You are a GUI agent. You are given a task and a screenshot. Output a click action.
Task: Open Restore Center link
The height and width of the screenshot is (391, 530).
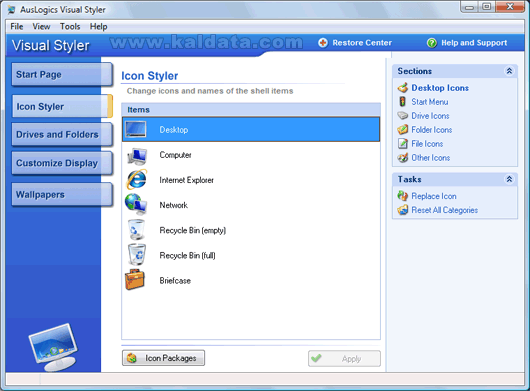coord(362,43)
